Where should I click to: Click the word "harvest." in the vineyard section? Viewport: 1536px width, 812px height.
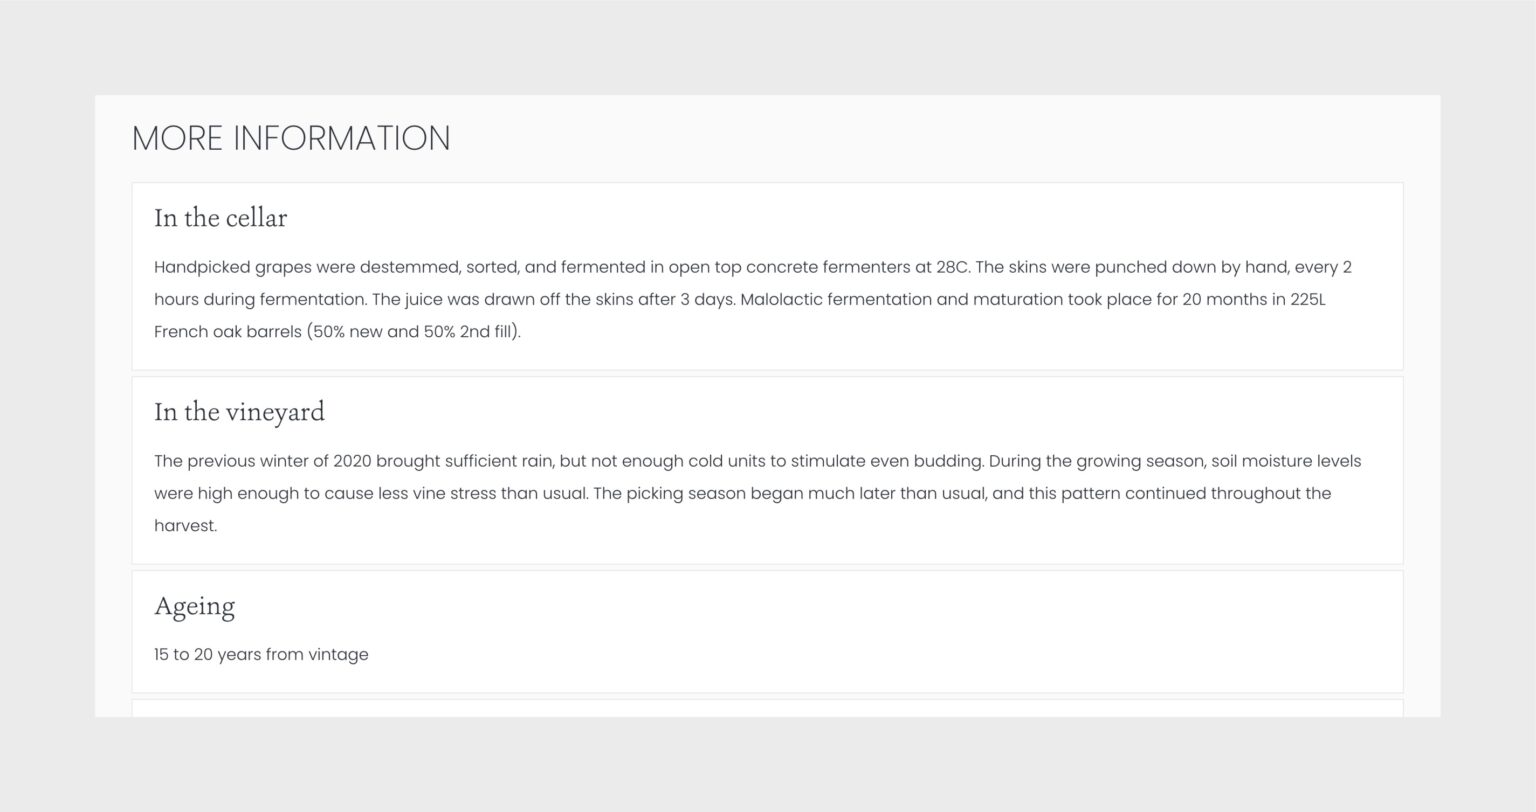click(185, 525)
